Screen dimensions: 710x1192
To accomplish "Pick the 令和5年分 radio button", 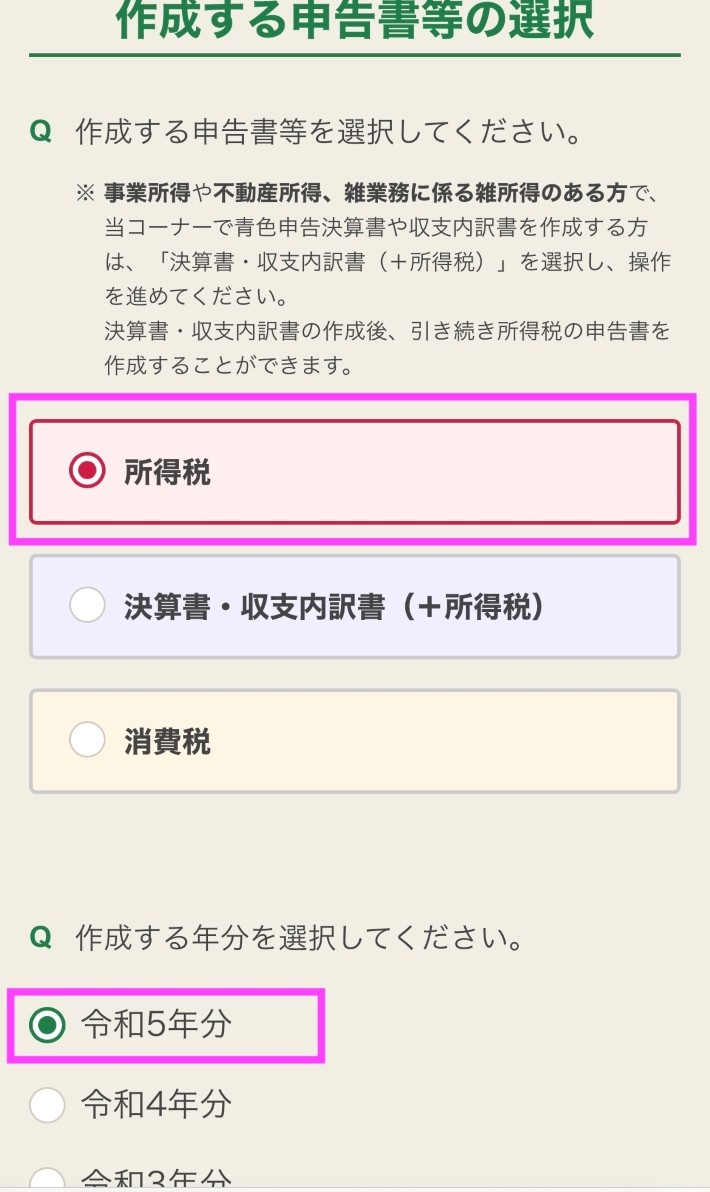I will pyautogui.click(x=46, y=1025).
